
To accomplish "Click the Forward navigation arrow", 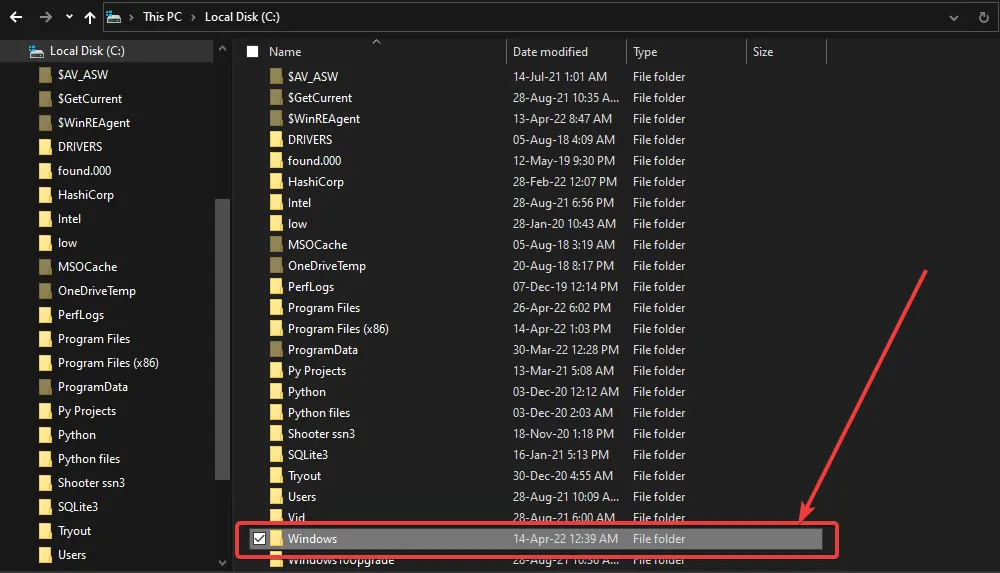I will tap(44, 17).
